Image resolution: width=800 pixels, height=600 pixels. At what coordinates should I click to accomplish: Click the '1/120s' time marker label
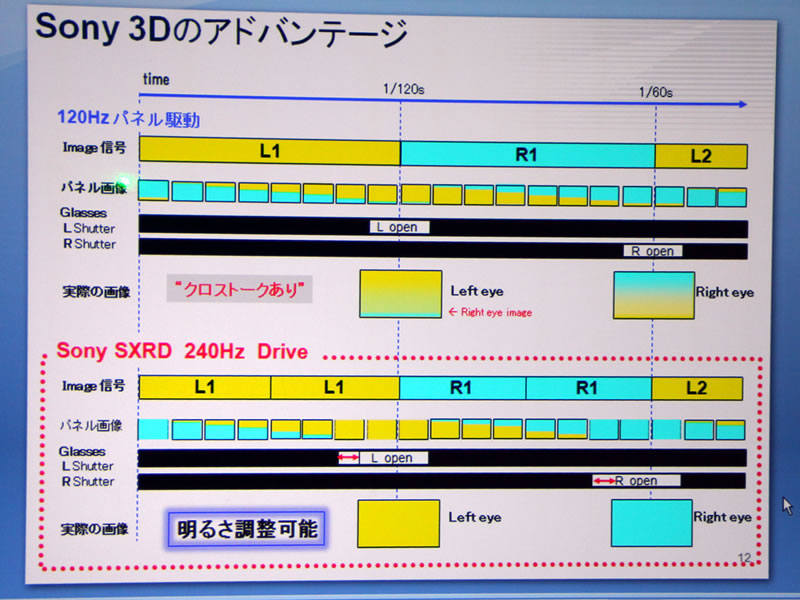point(404,89)
